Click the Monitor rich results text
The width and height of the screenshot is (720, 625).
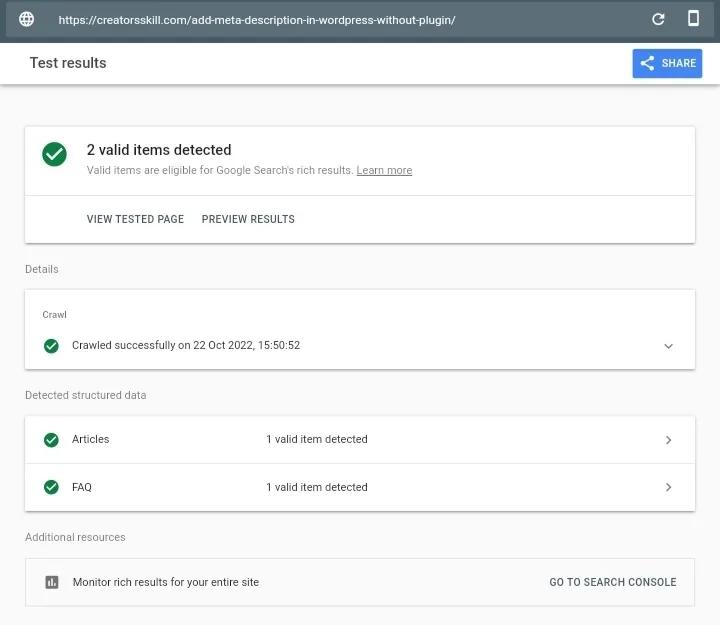pos(166,582)
